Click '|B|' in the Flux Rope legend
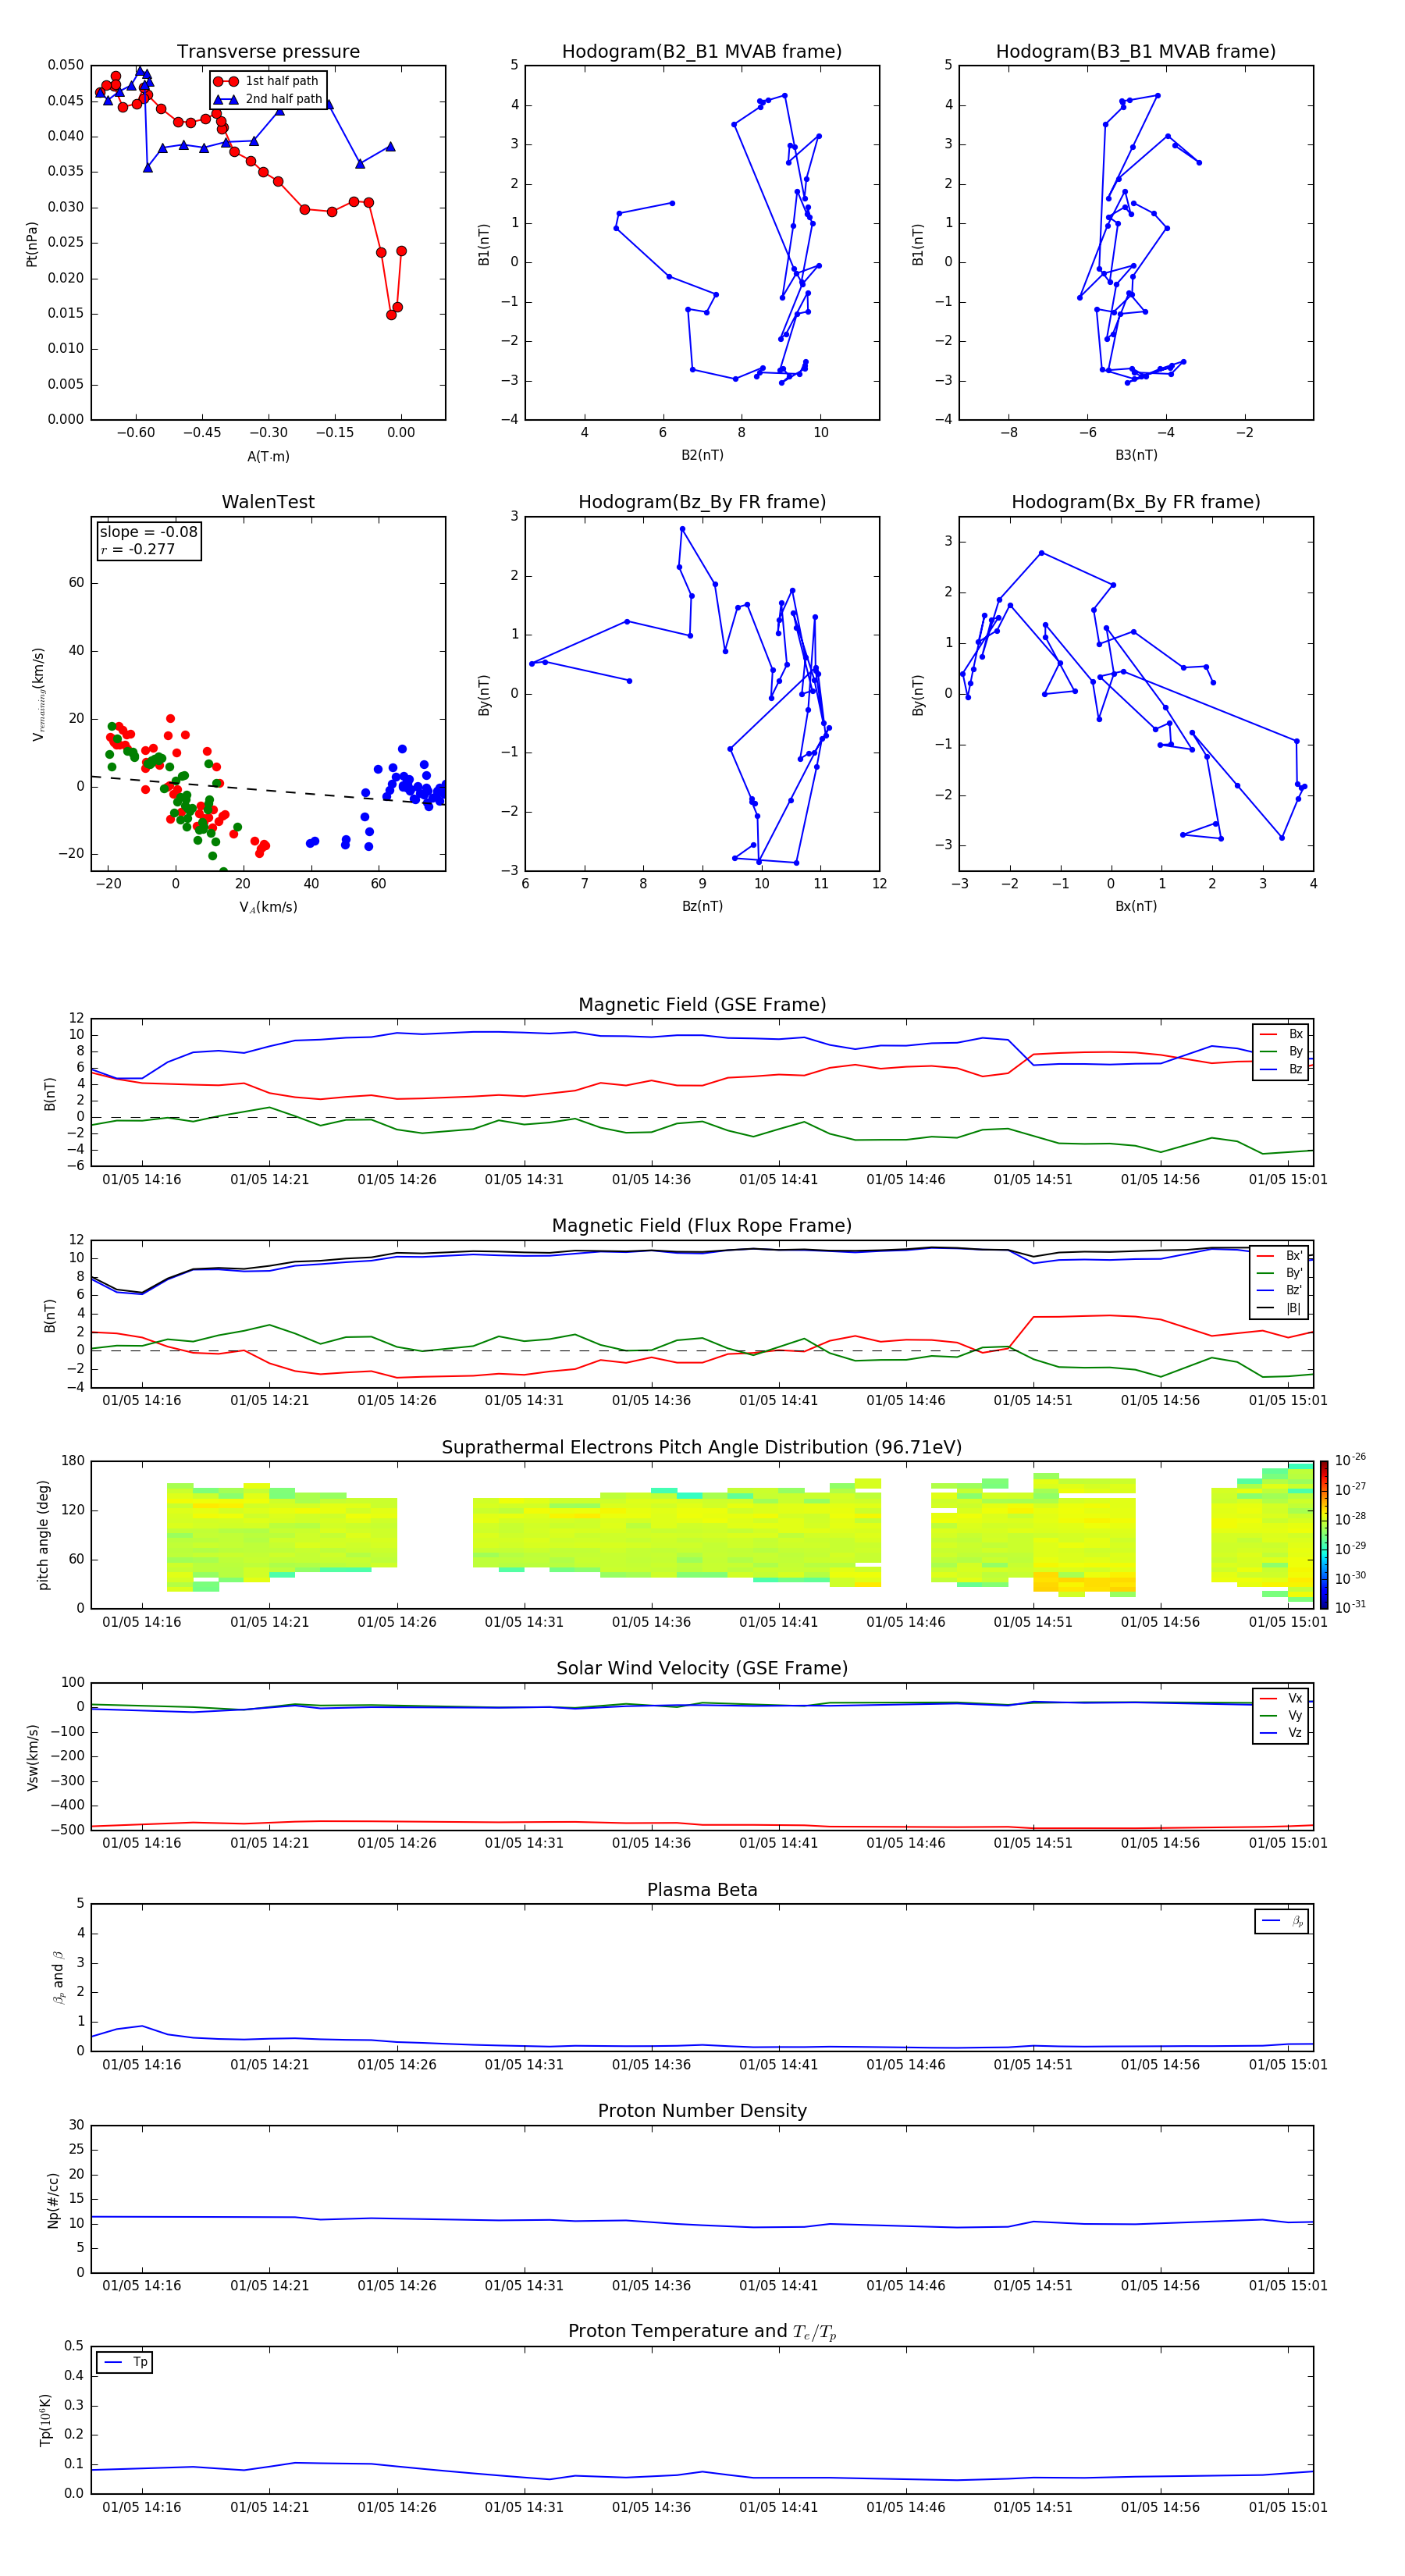 click(x=1281, y=1308)
